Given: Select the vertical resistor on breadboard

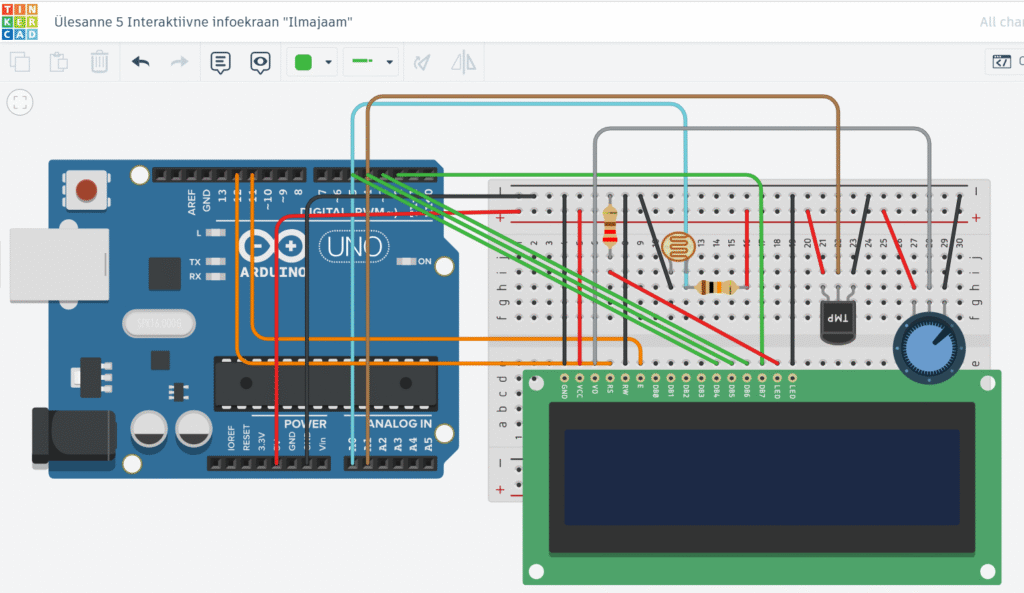Looking at the screenshot, I should (x=610, y=225).
